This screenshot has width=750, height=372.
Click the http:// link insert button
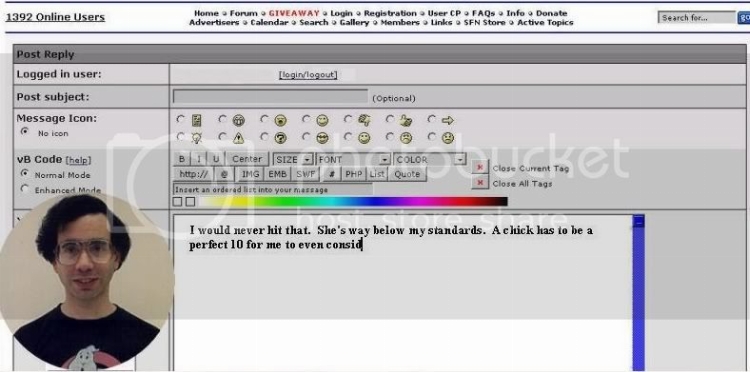pos(193,174)
